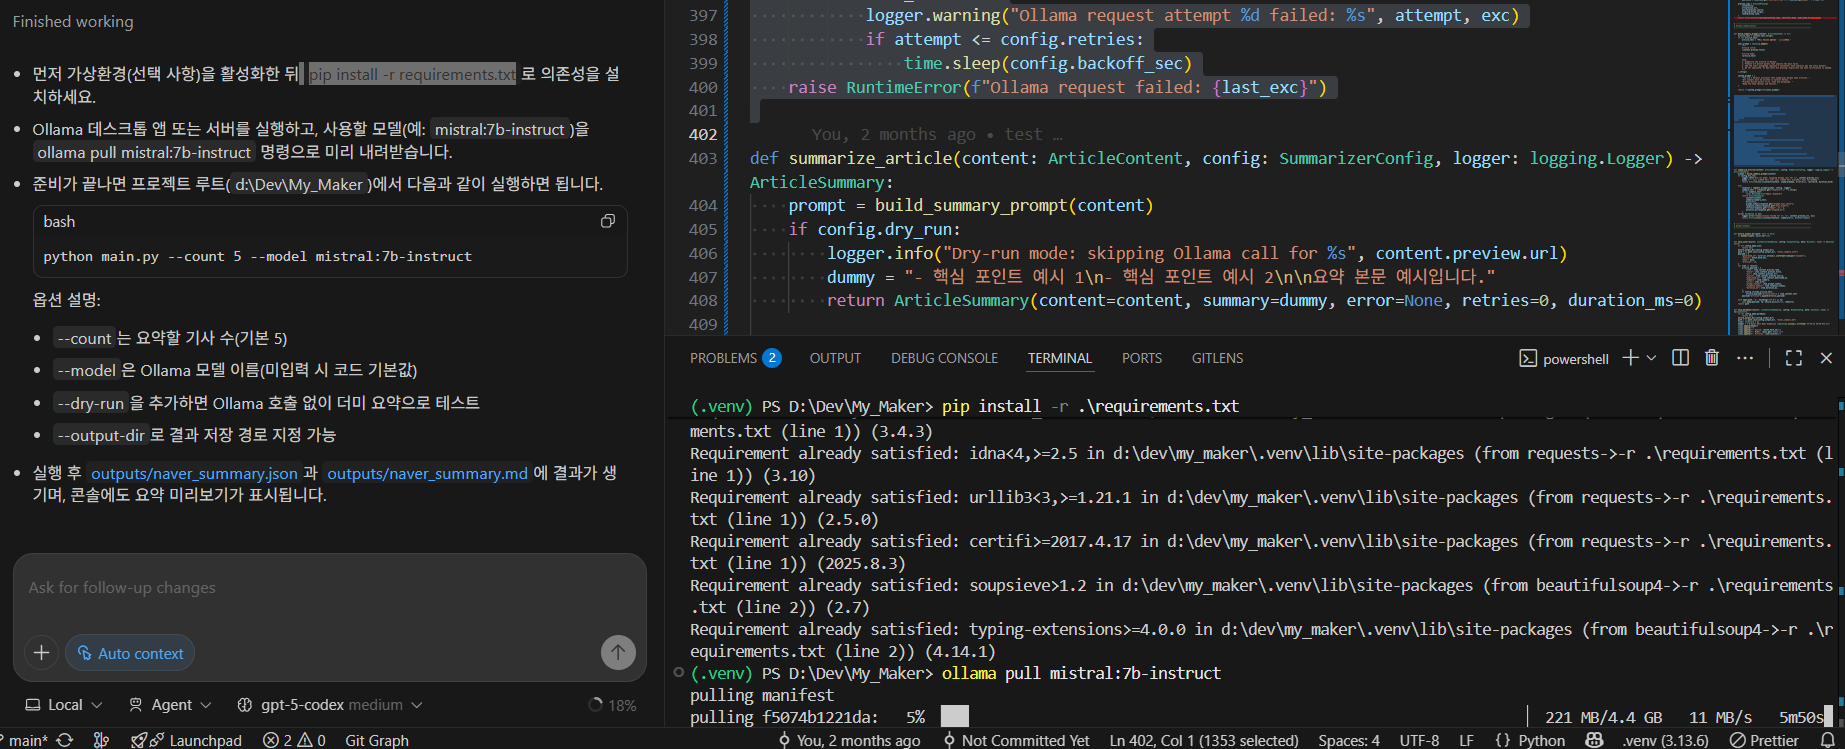Kill terminal with trash icon
The height and width of the screenshot is (749, 1845).
1712,358
